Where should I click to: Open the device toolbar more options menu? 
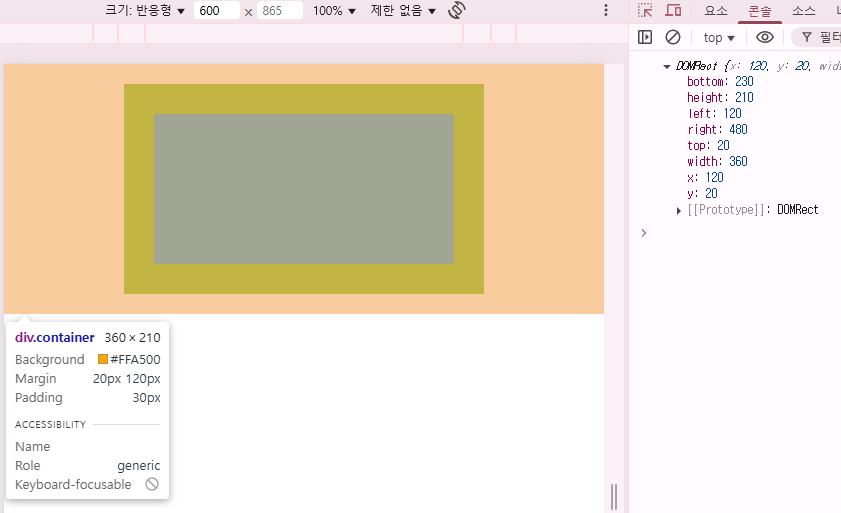point(606,10)
